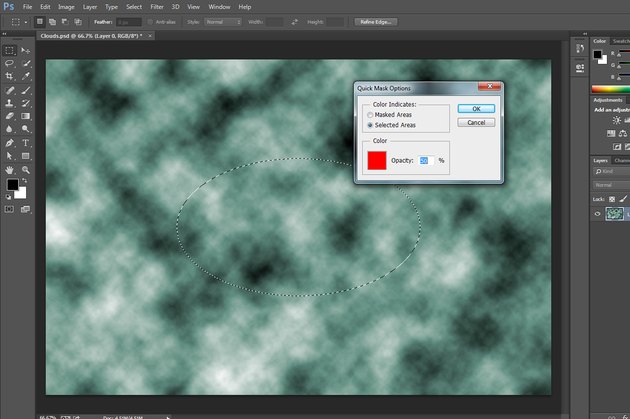Click the New Selection mode icon
The height and width of the screenshot is (419, 630).
point(39,22)
